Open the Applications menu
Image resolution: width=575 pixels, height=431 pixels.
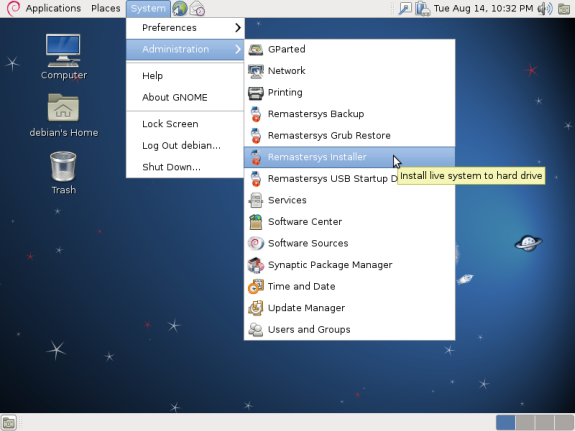(53, 8)
